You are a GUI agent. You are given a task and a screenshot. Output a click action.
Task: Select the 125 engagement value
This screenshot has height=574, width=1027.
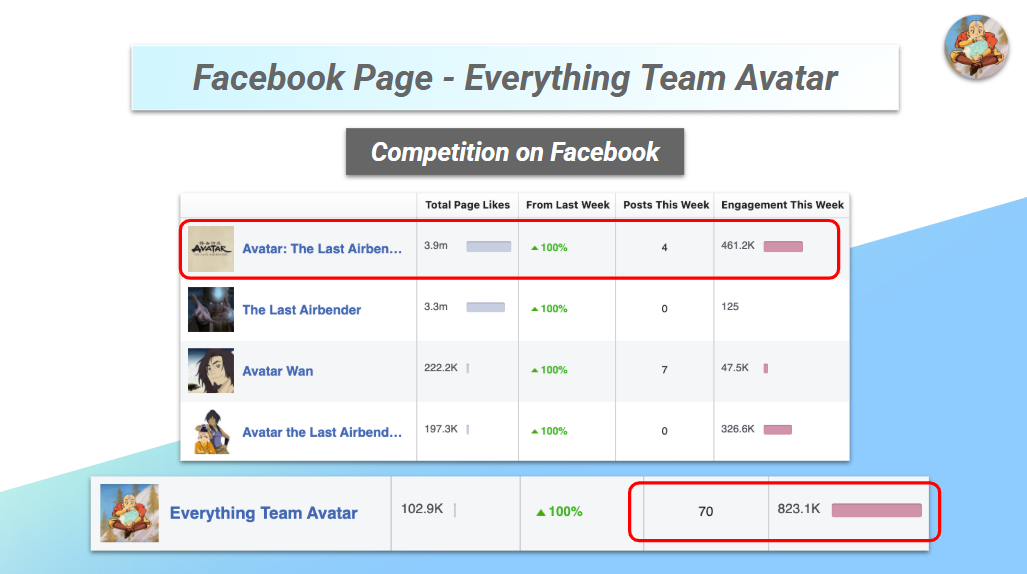point(730,307)
